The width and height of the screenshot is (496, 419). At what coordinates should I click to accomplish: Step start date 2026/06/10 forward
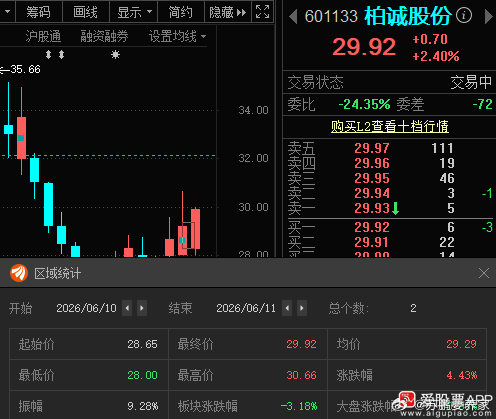point(142,308)
